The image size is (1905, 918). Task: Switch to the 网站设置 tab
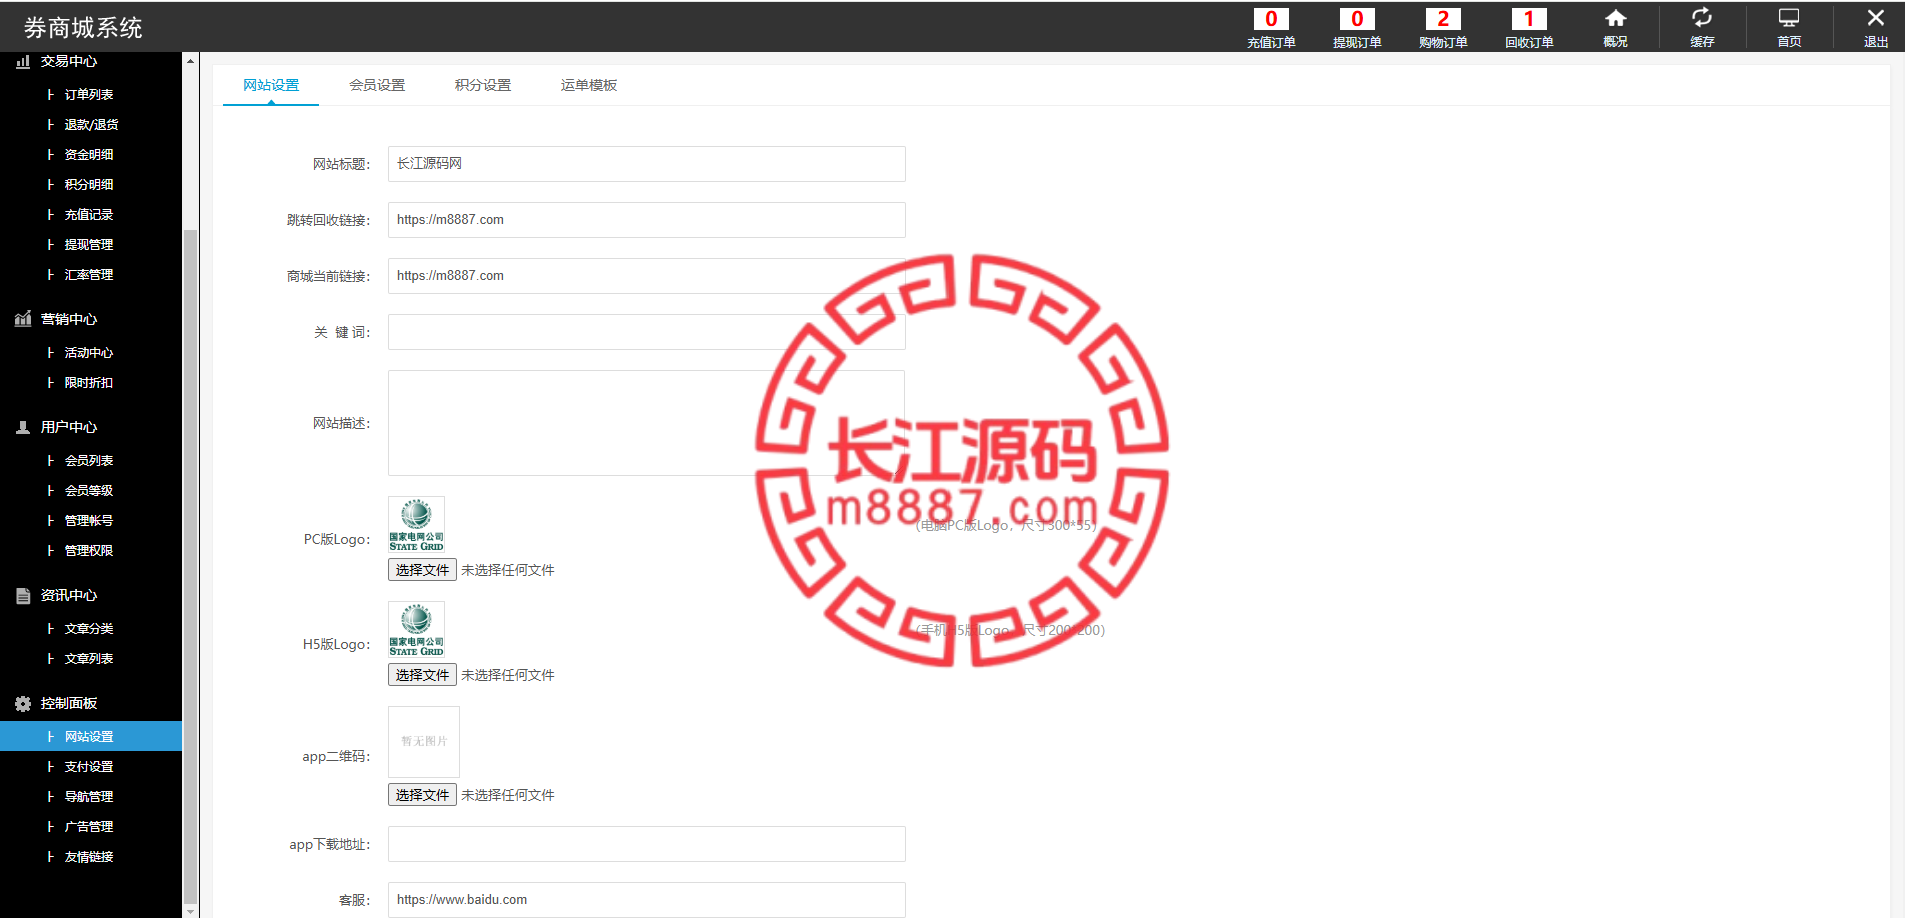[x=271, y=85]
